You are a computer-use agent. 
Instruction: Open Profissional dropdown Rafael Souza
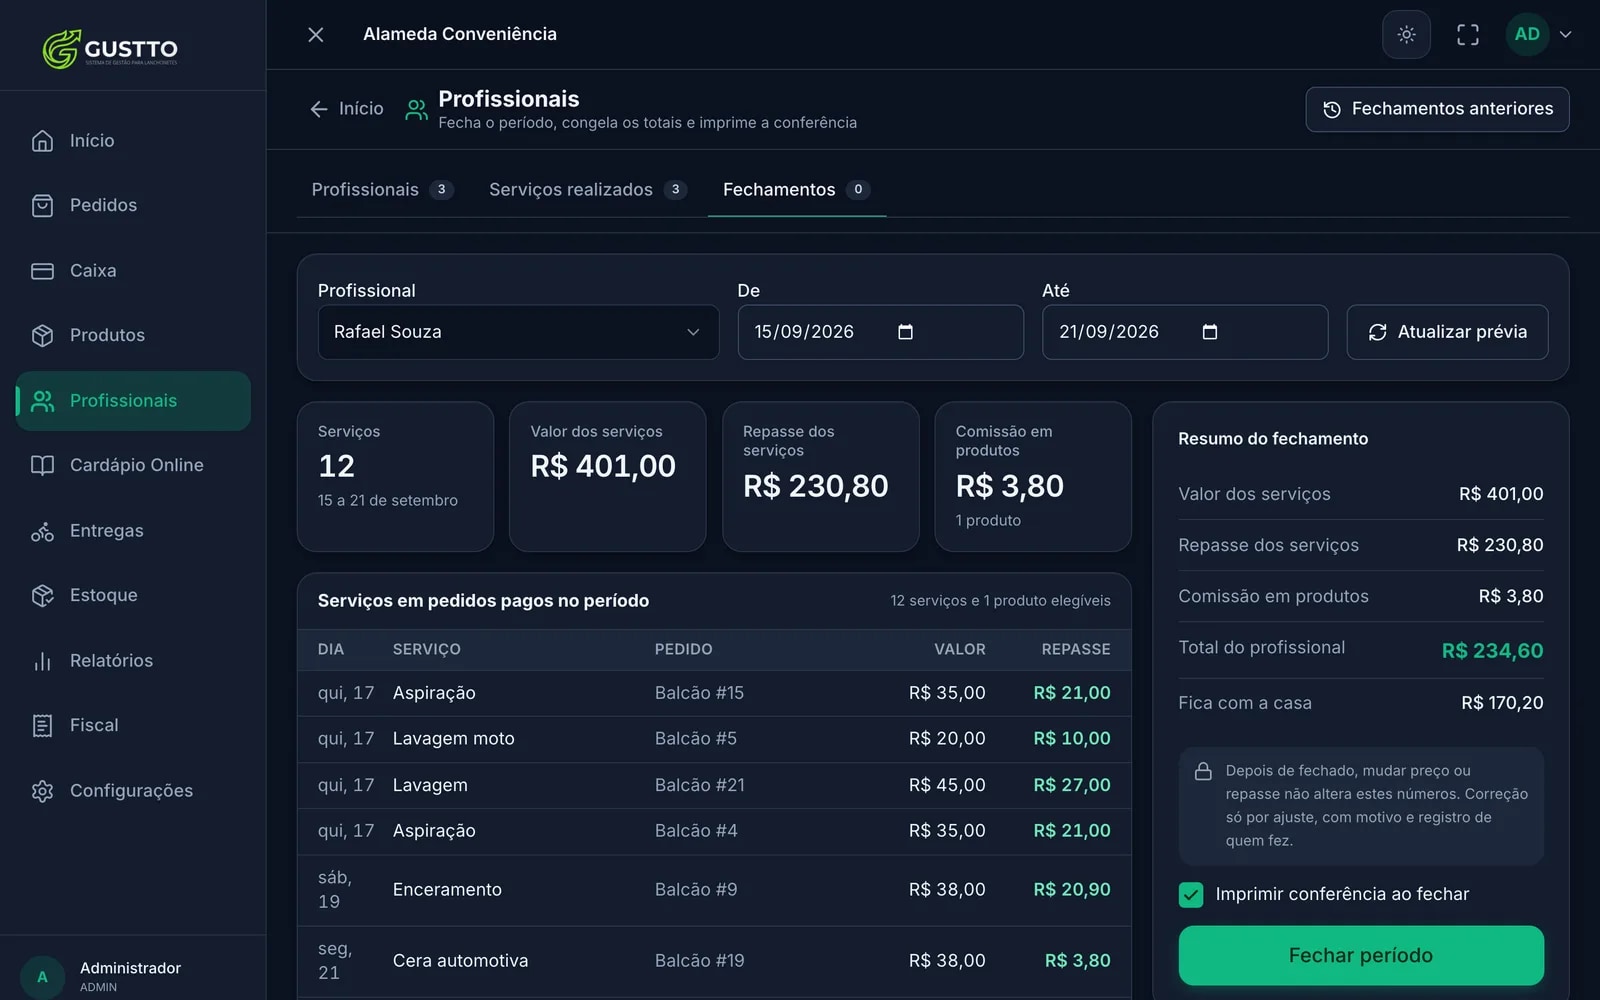click(518, 332)
